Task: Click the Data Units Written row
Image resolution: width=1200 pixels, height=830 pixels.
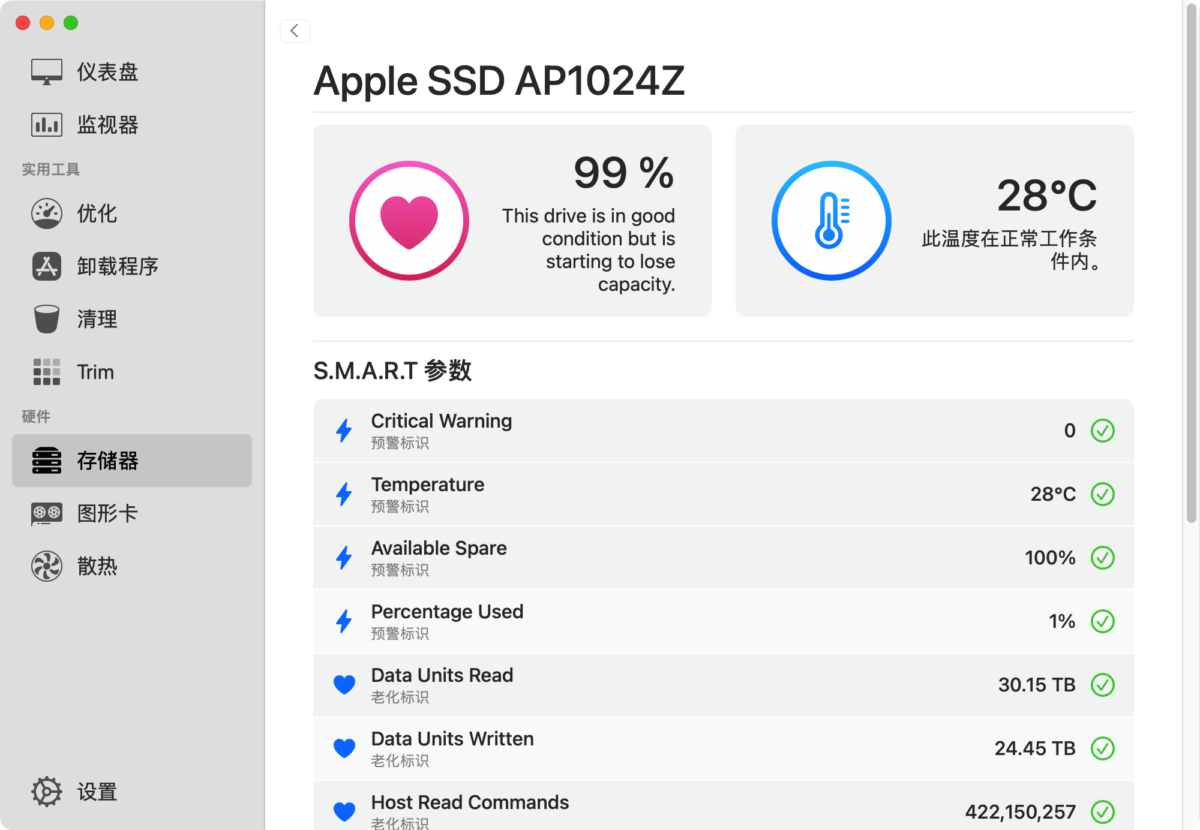Action: pyautogui.click(x=723, y=748)
